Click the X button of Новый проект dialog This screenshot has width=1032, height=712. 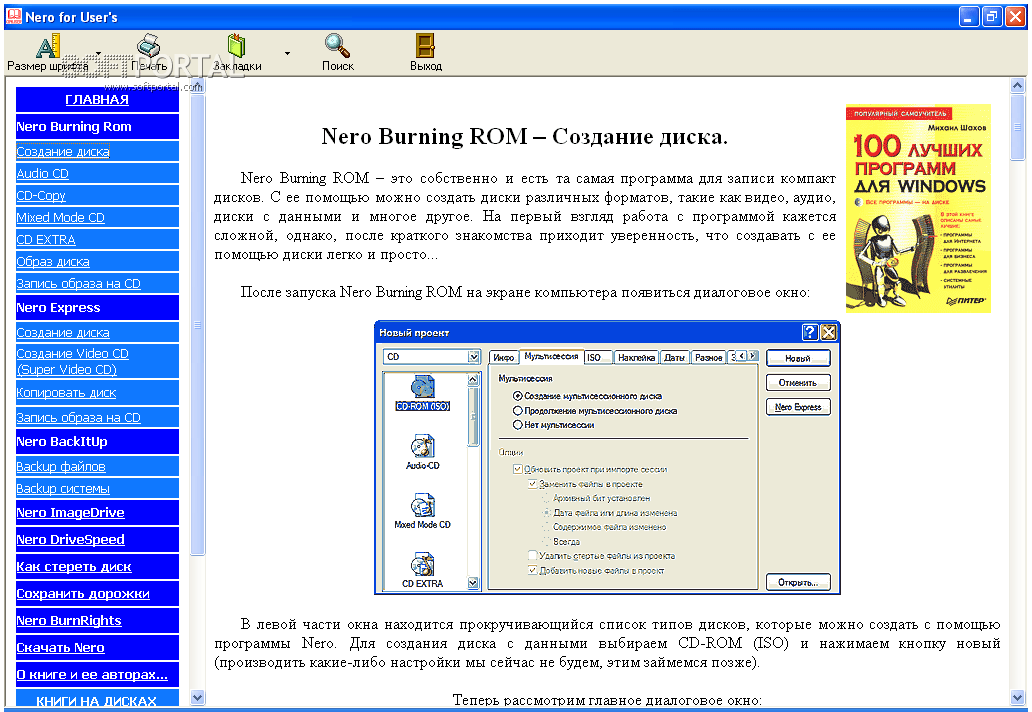tap(828, 332)
